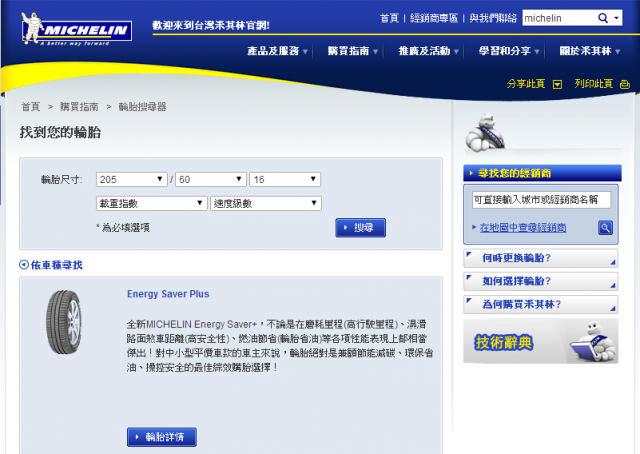The width and height of the screenshot is (640, 454).
Task: Expand 依車種尋找 section
Action: (x=51, y=265)
